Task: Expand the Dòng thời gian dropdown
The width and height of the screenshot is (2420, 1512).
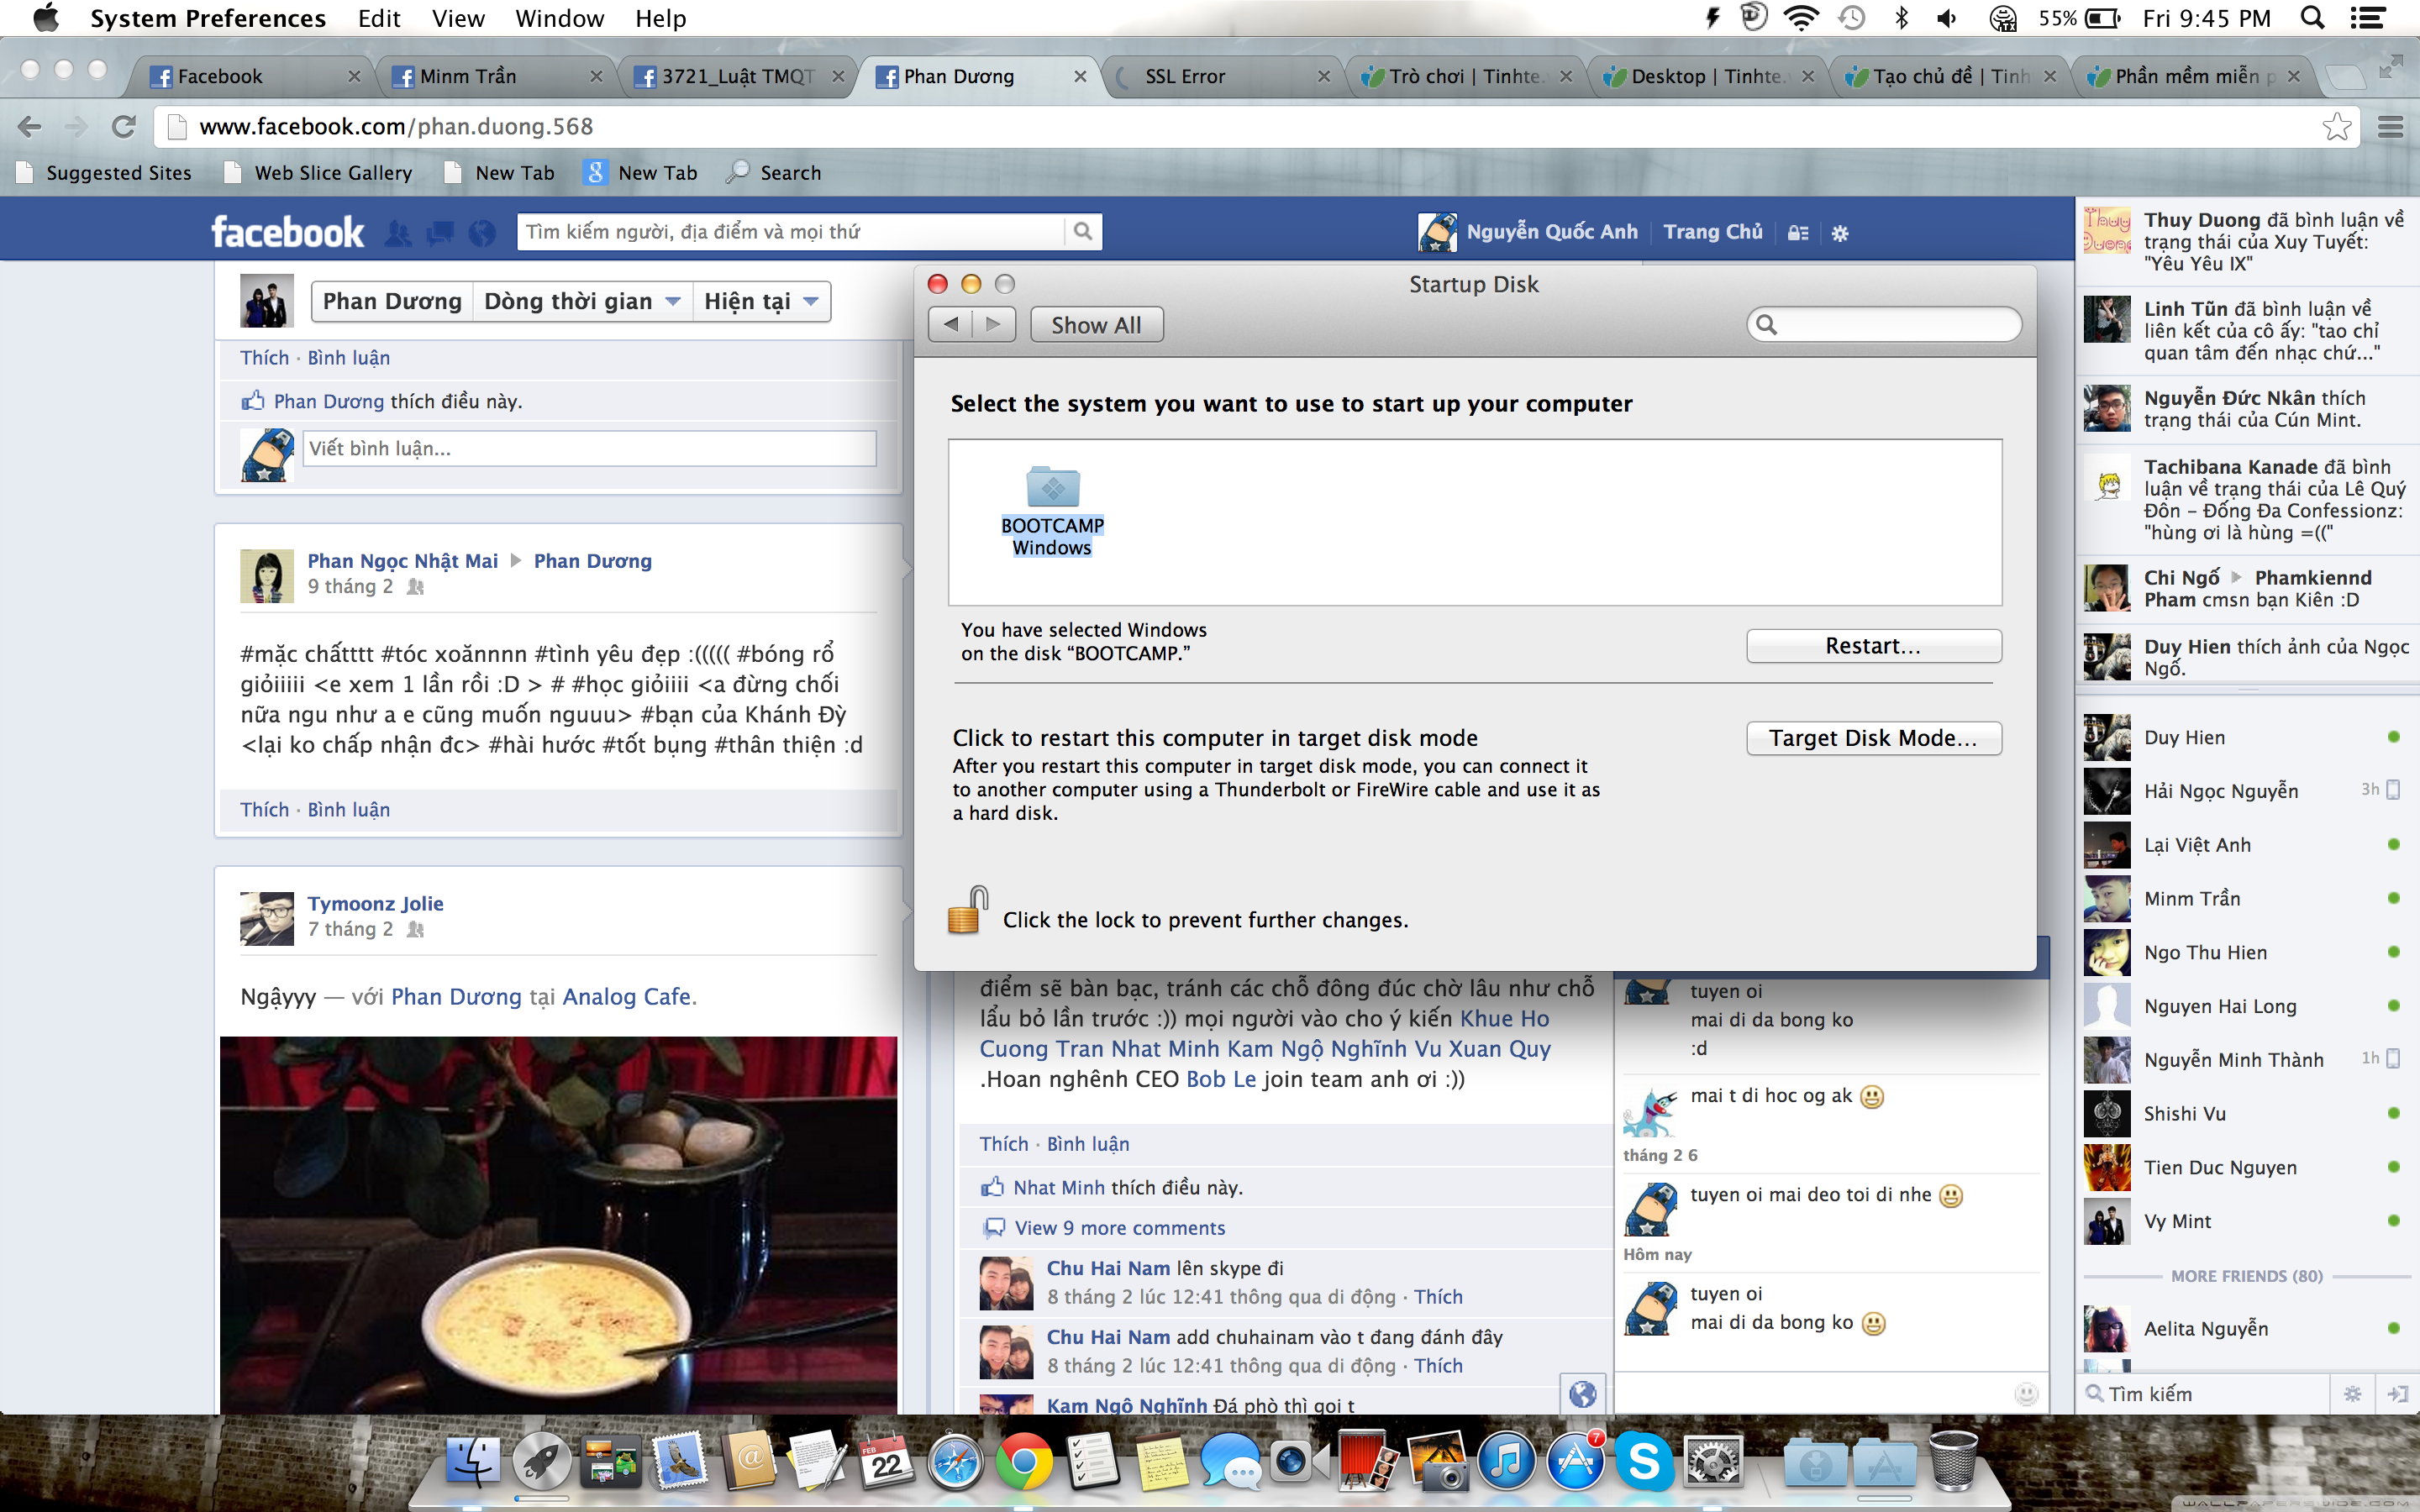Action: point(582,302)
